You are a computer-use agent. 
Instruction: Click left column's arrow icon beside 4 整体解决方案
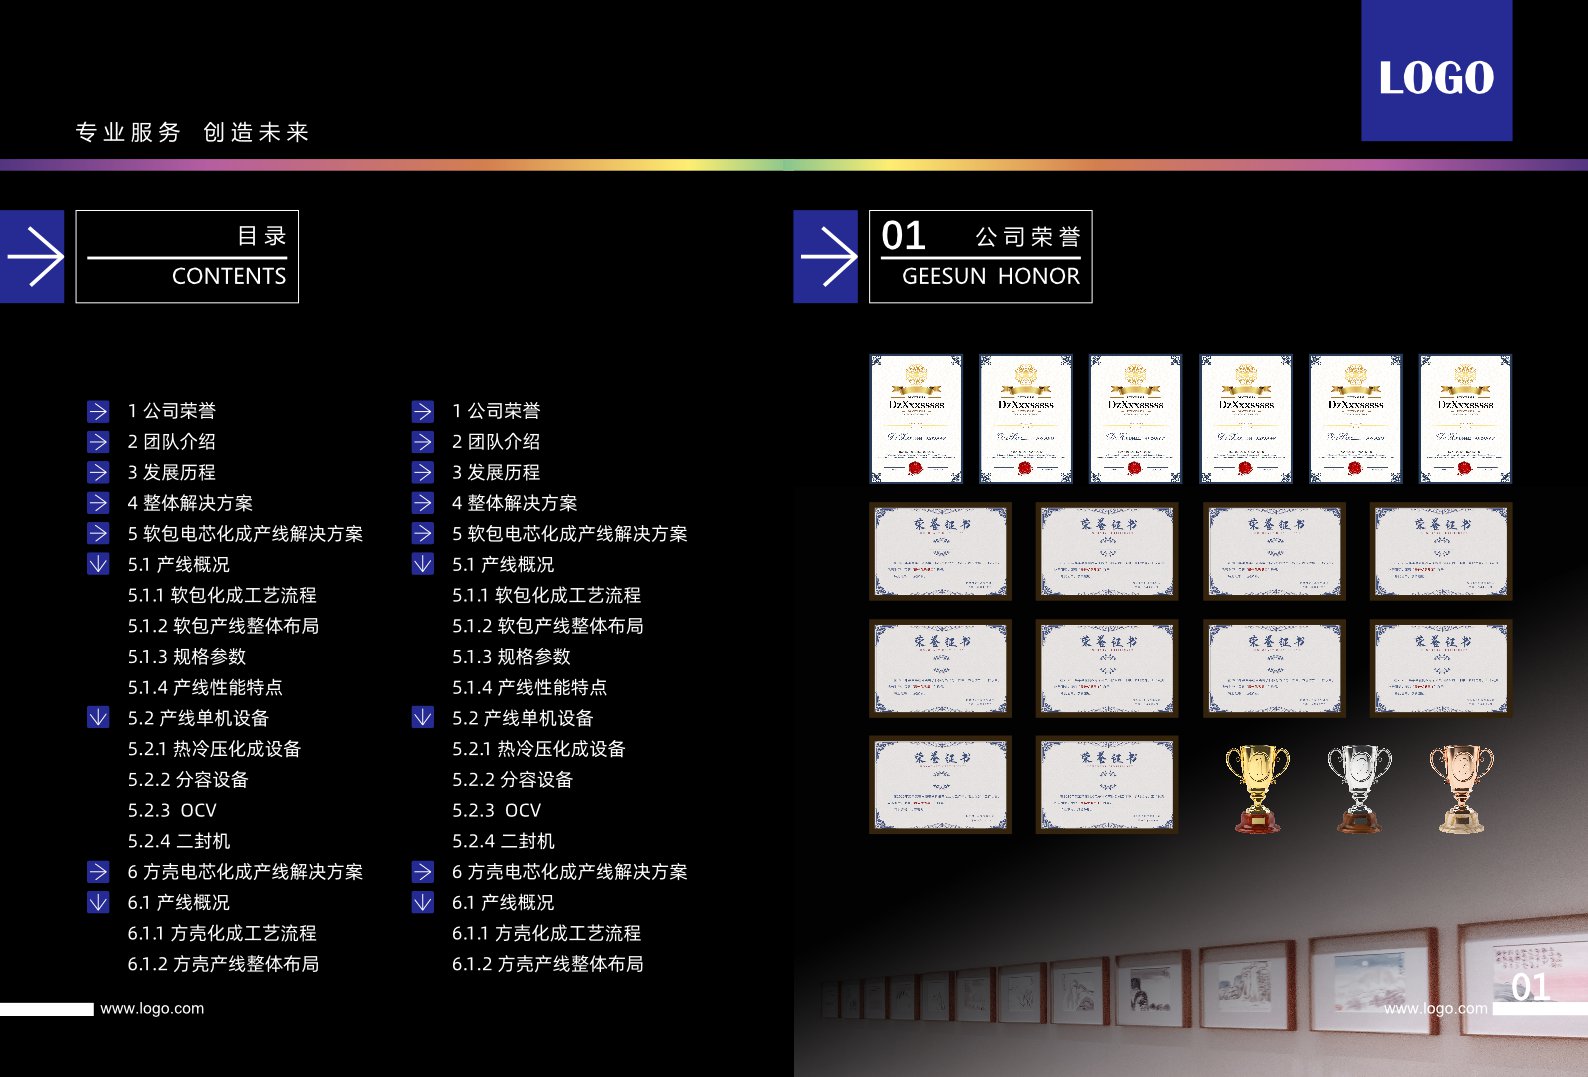tap(98, 503)
